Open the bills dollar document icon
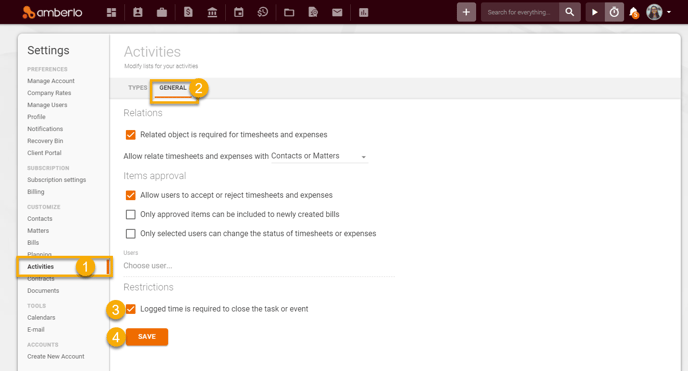 (188, 12)
